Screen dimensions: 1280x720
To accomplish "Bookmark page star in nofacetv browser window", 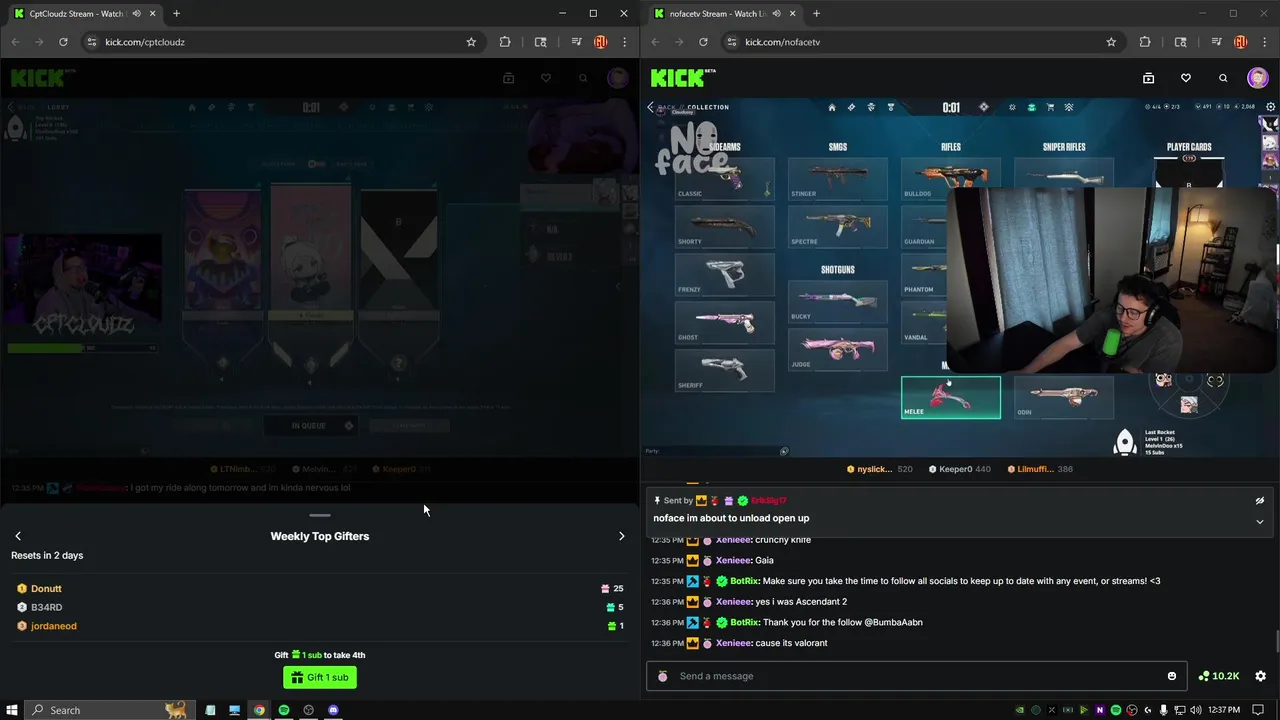I will pyautogui.click(x=1111, y=42).
